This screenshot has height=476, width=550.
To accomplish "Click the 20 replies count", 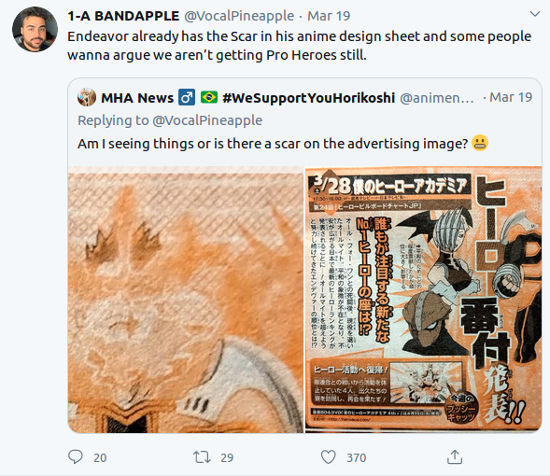I will [x=100, y=458].
